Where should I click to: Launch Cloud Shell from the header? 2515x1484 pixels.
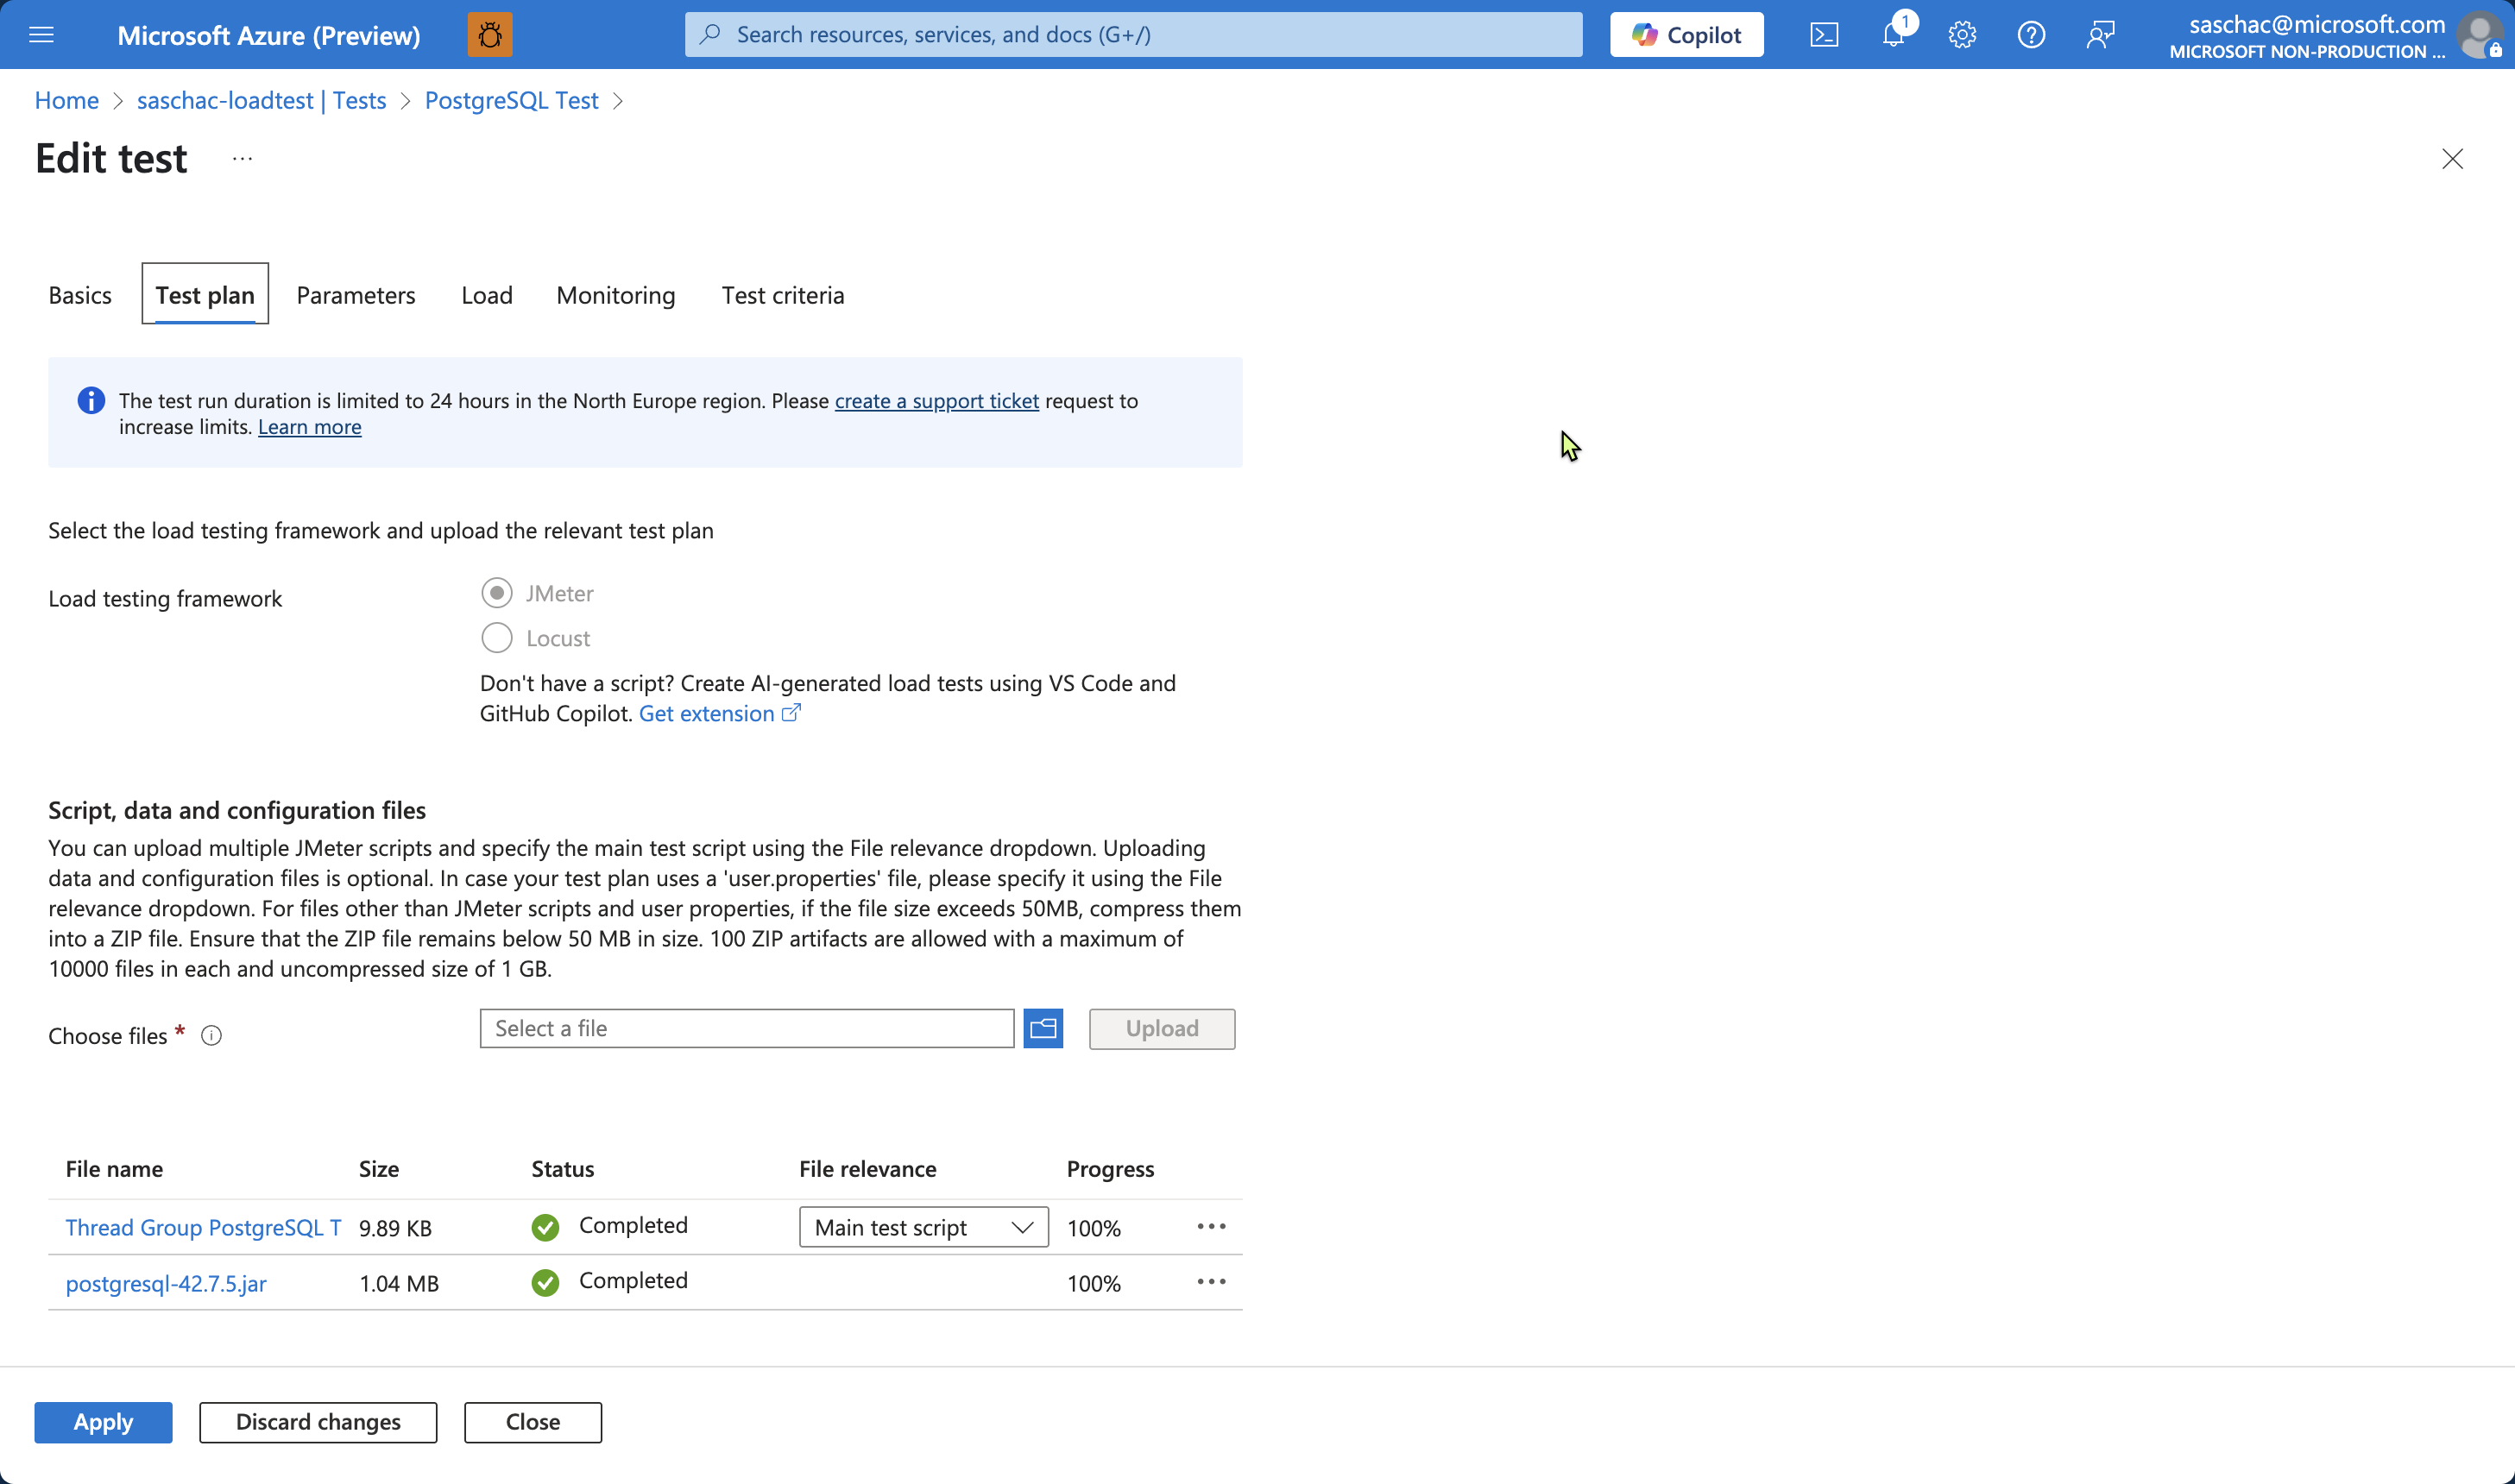coord(1824,35)
